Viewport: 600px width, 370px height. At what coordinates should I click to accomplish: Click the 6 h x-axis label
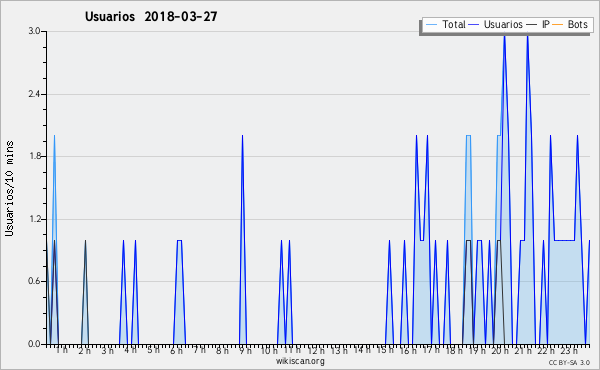176,350
